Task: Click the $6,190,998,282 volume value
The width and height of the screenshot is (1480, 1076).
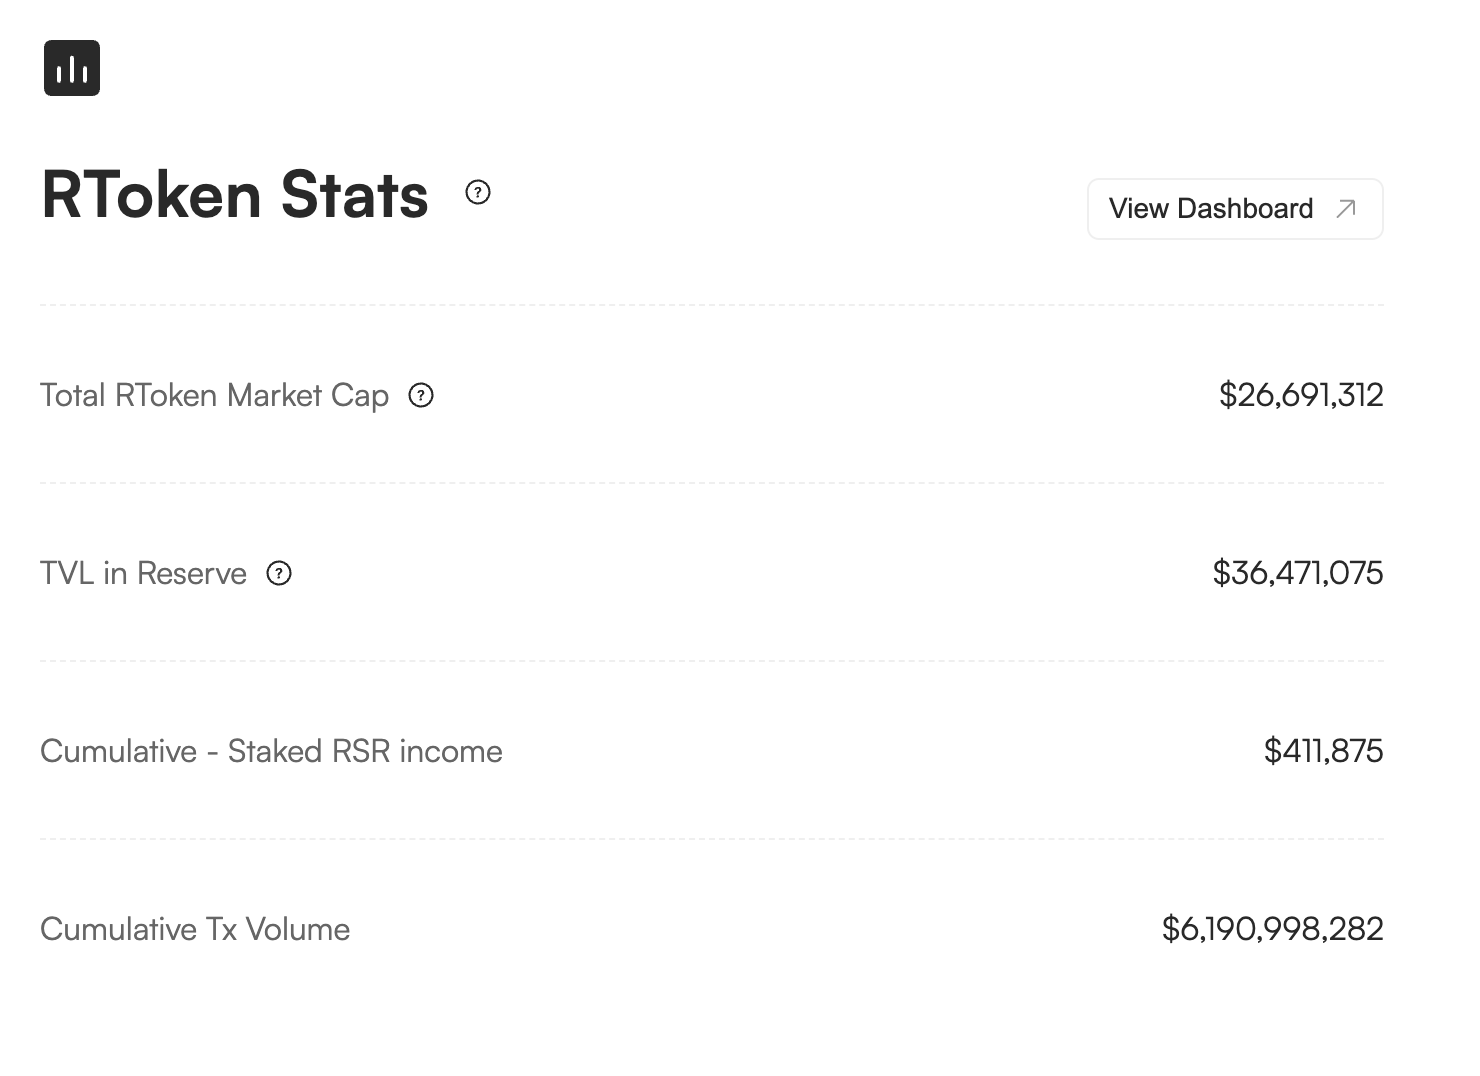Action: click(1272, 930)
